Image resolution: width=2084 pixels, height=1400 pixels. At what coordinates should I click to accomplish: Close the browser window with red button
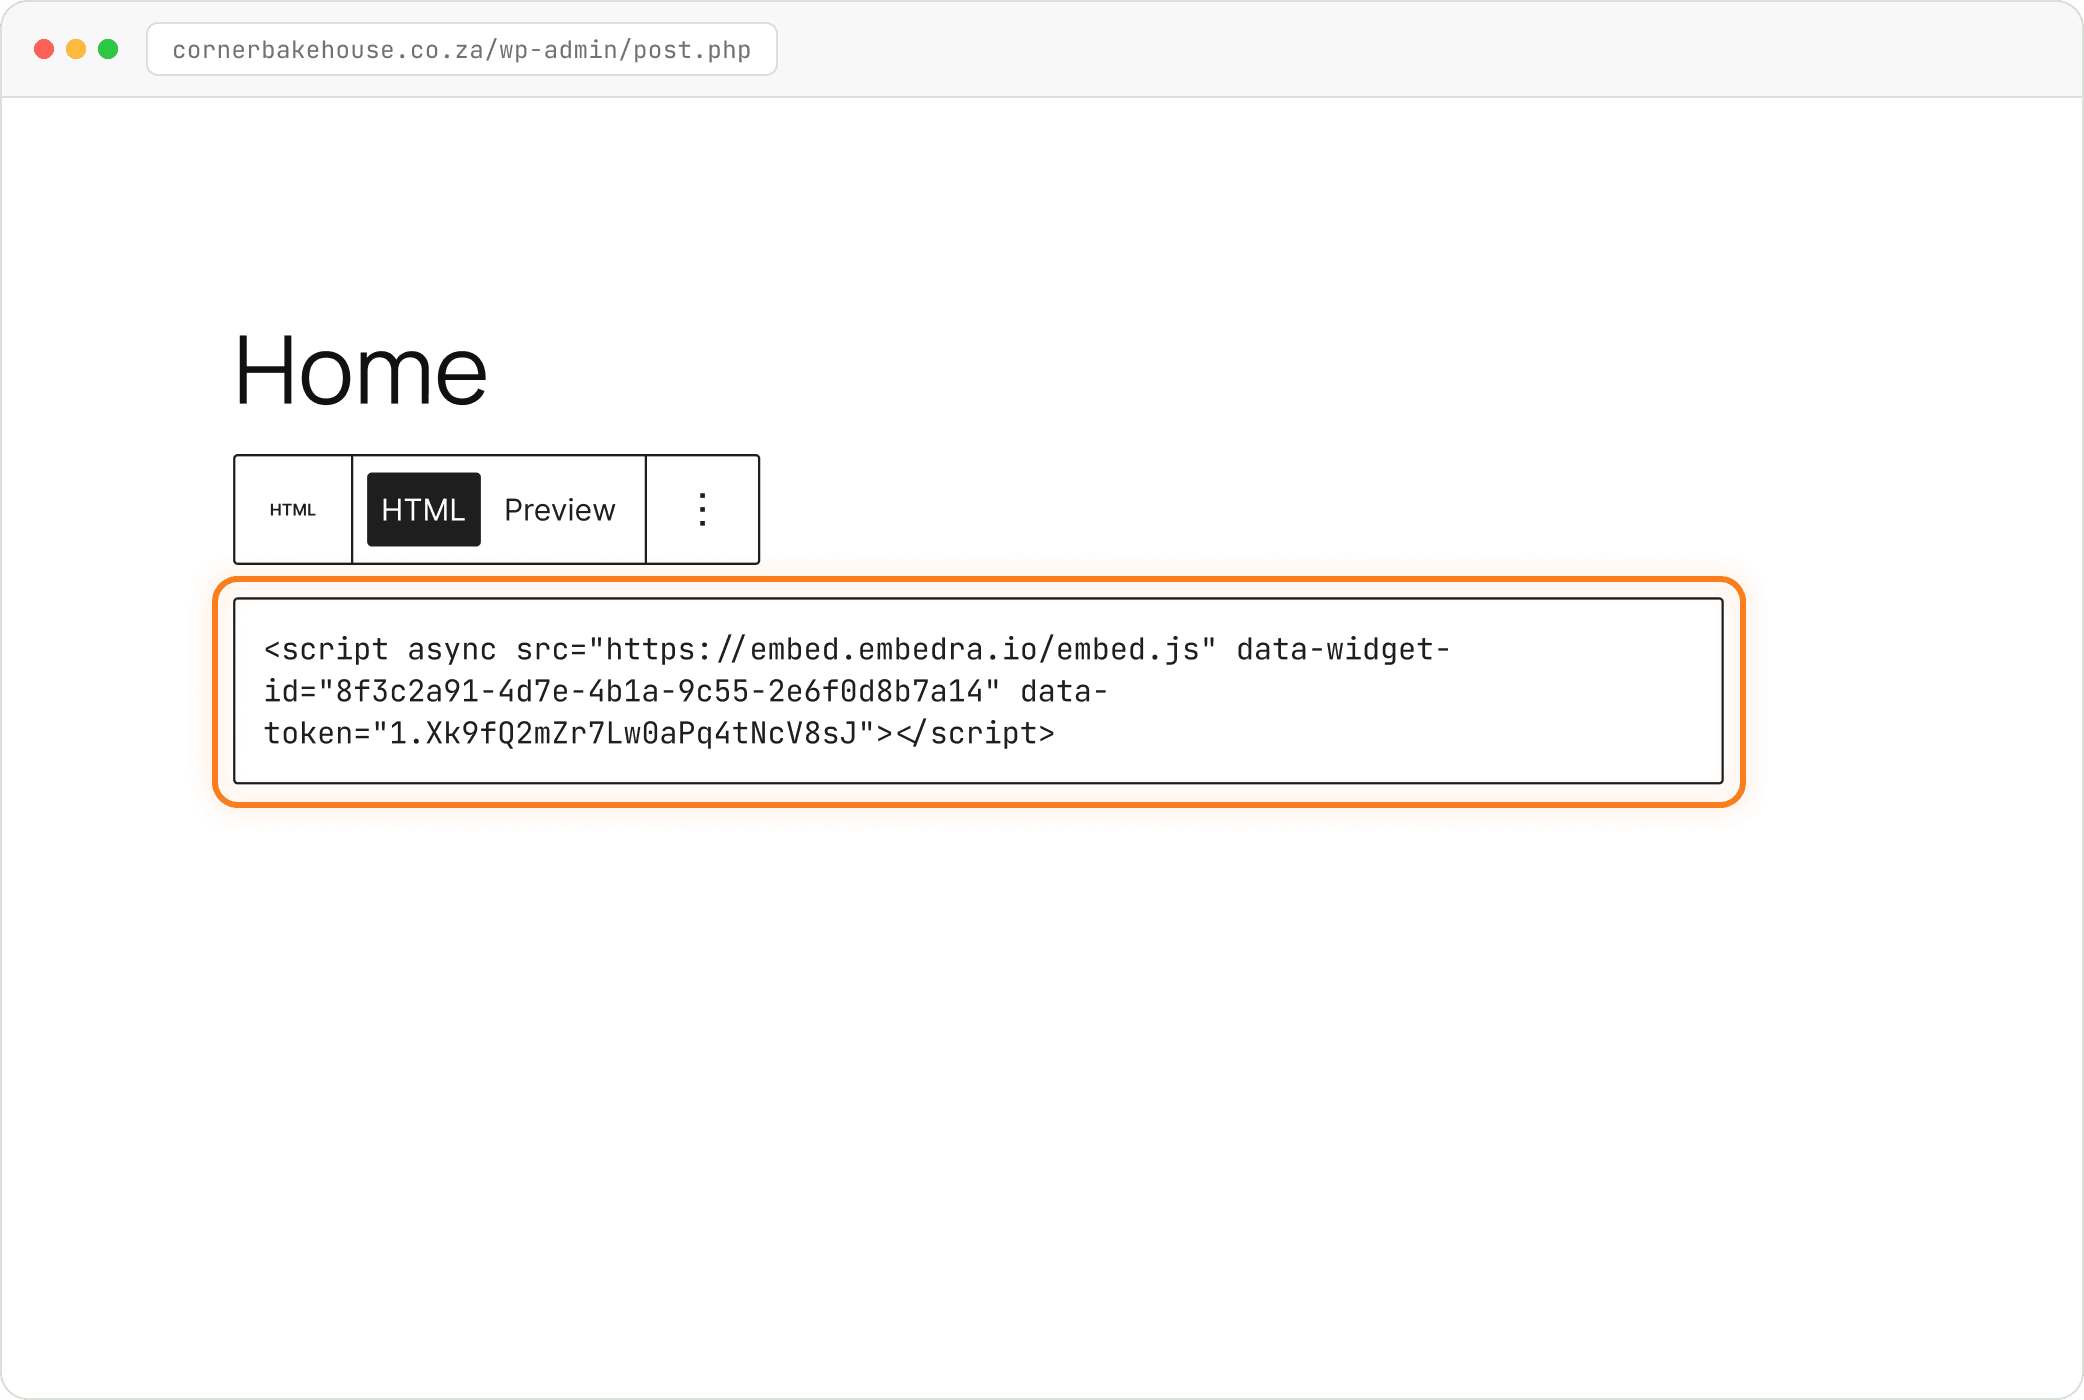[44, 49]
